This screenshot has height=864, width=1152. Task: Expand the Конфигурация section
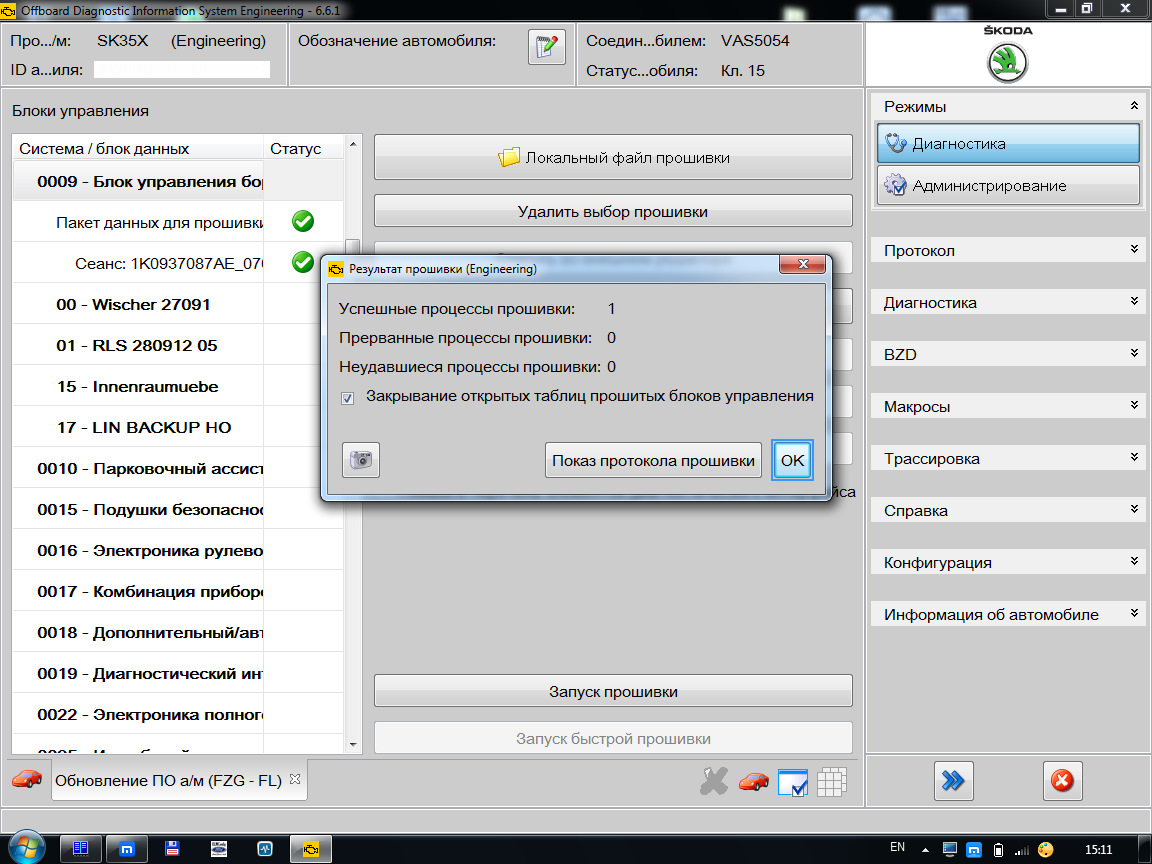click(x=1134, y=561)
